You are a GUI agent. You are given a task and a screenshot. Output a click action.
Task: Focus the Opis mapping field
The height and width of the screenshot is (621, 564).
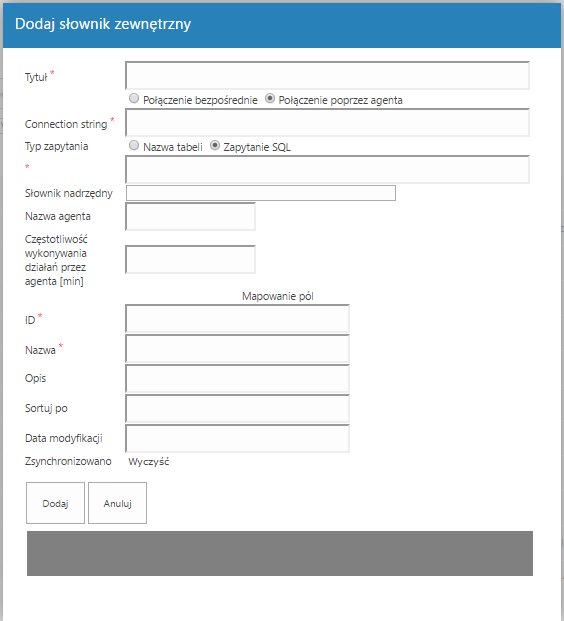pyautogui.click(x=238, y=379)
